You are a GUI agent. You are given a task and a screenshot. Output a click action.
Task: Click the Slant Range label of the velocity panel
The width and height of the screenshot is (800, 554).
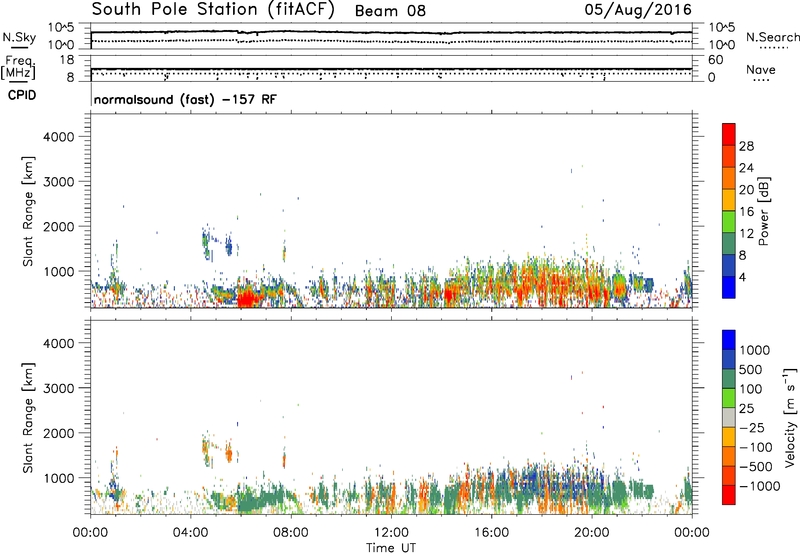[28, 418]
